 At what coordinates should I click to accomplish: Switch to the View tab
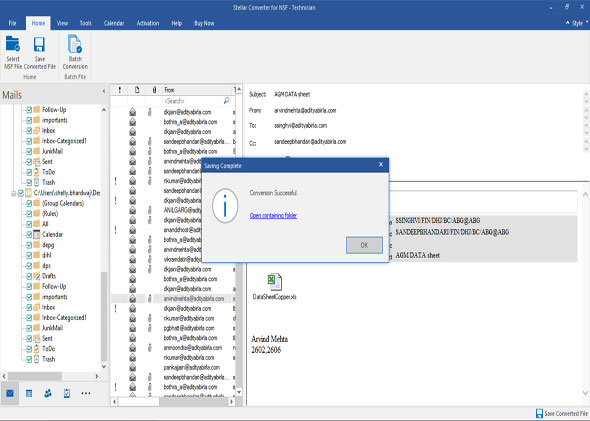62,23
